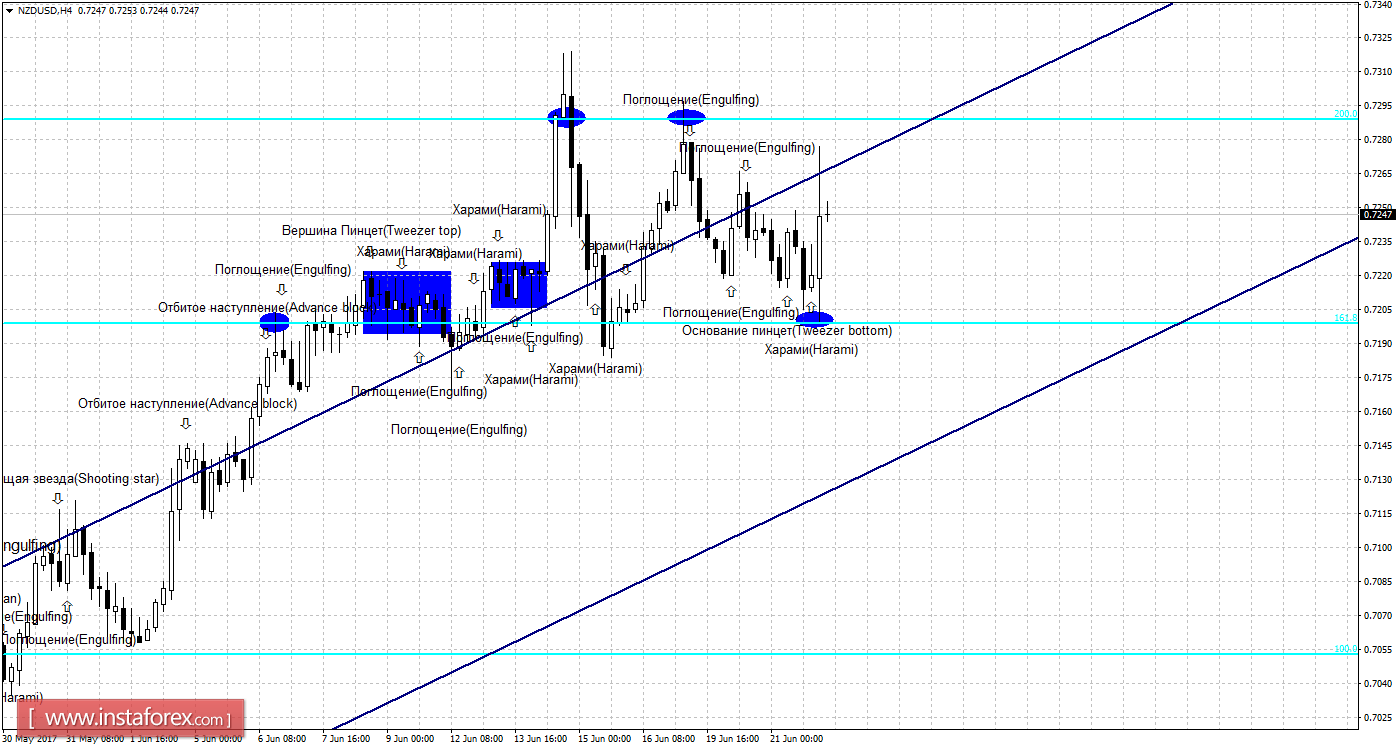Click the 0.7220 price axis label

(x=1377, y=276)
